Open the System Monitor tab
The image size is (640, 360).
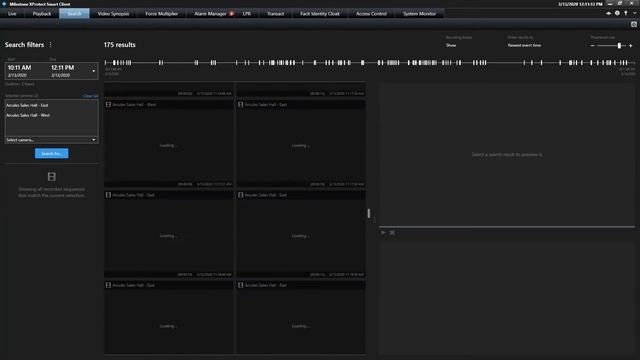pyautogui.click(x=419, y=13)
